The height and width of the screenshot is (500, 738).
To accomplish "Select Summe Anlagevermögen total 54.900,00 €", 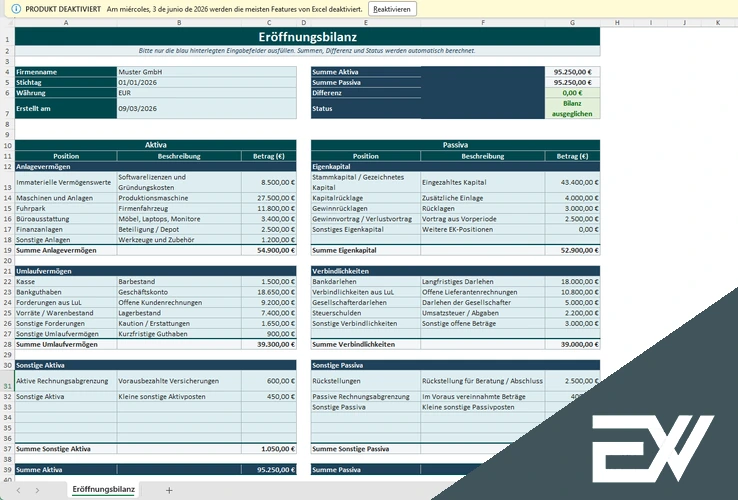I will (269, 250).
